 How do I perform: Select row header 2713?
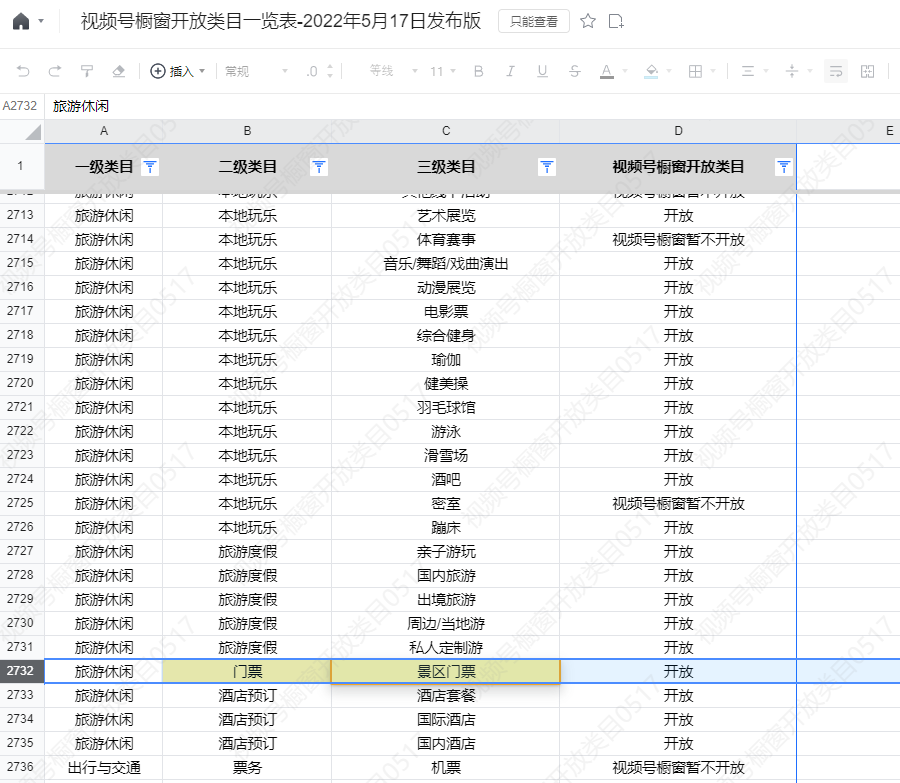(22, 215)
